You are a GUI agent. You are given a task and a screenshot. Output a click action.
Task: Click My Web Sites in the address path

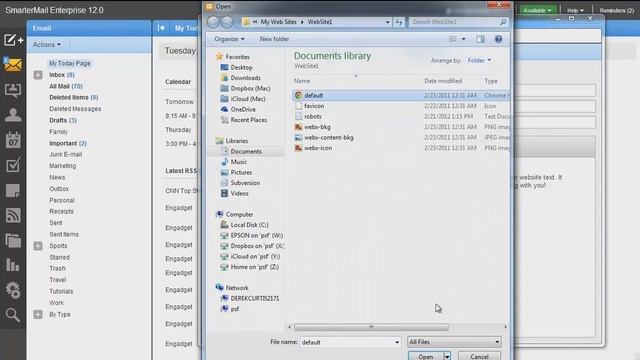(278, 22)
